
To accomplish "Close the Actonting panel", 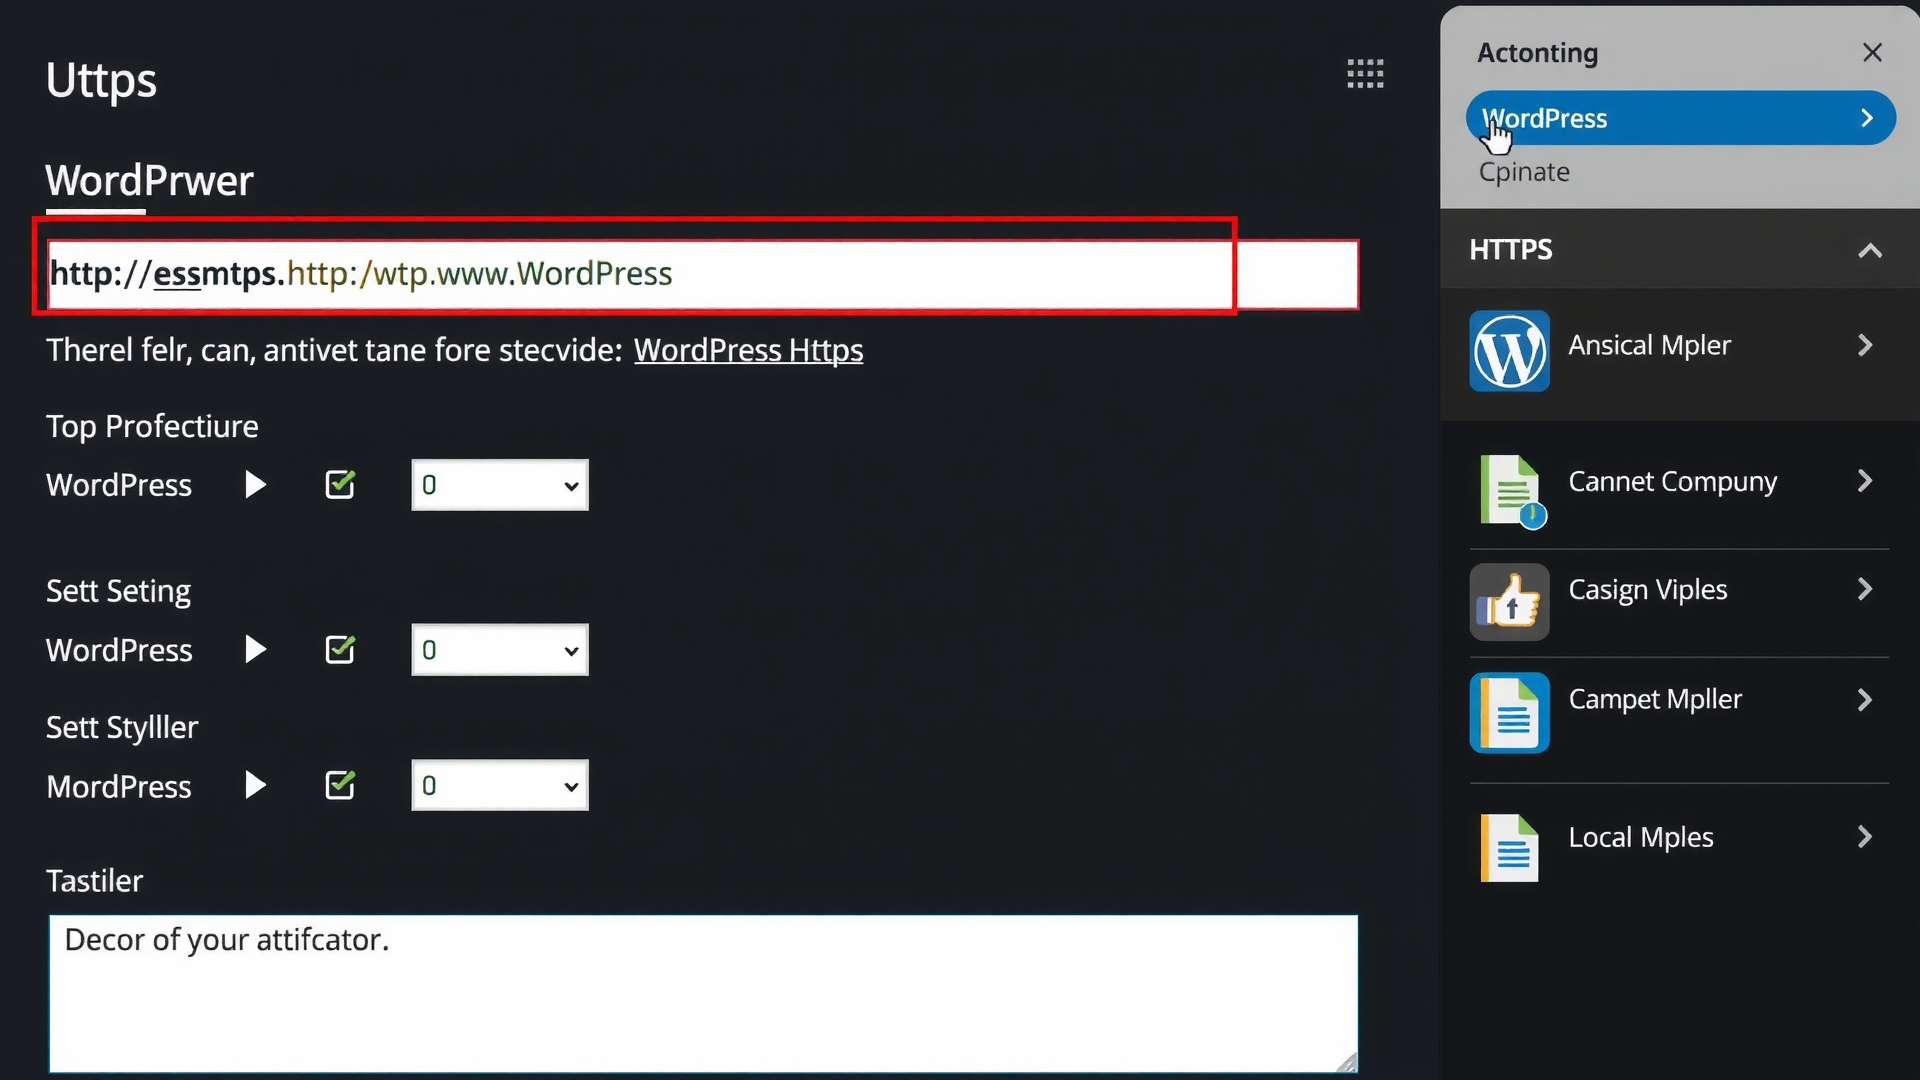I will click(x=1871, y=52).
